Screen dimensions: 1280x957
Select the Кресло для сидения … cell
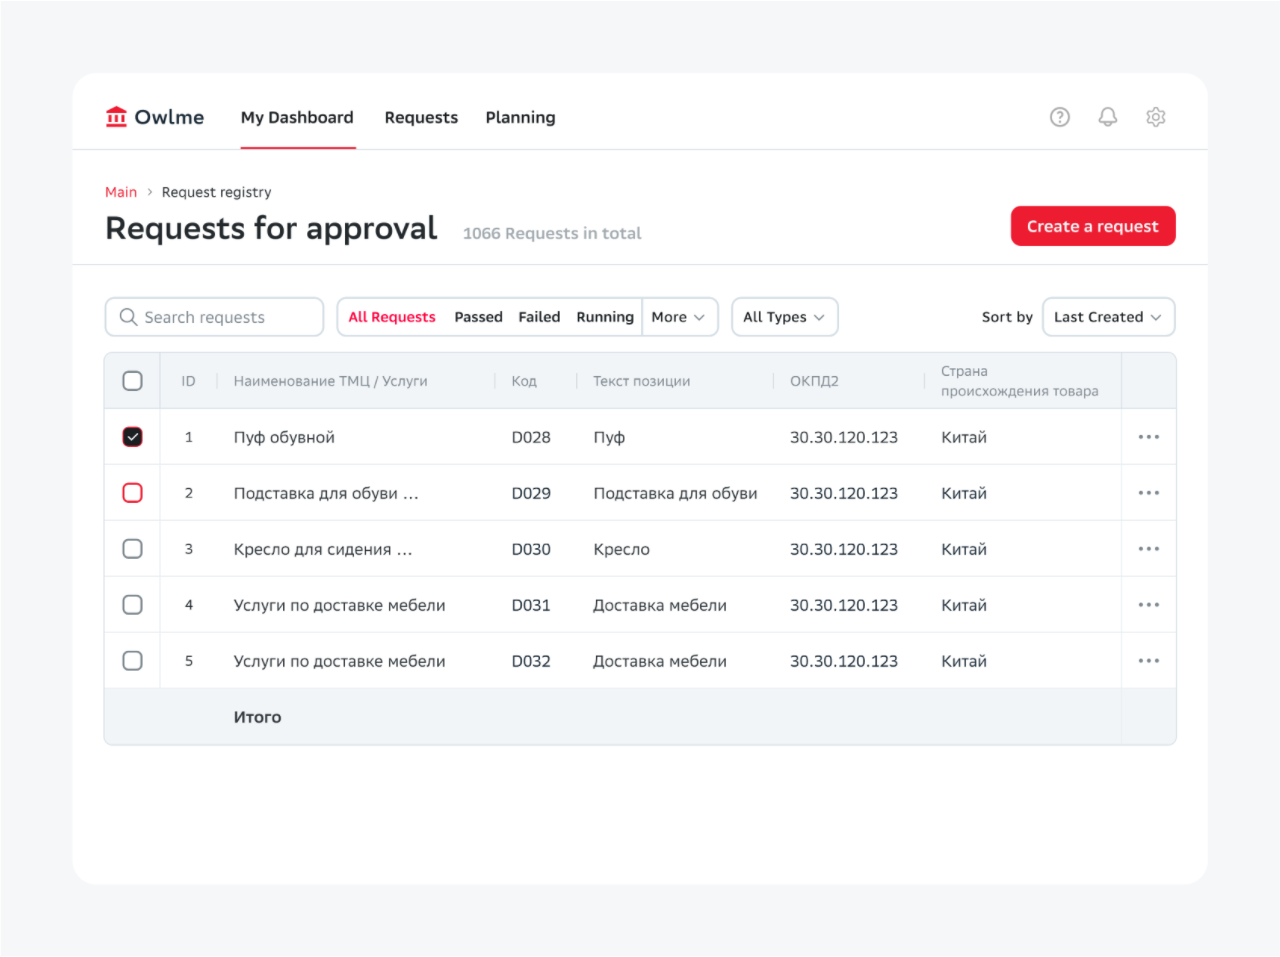click(x=323, y=549)
